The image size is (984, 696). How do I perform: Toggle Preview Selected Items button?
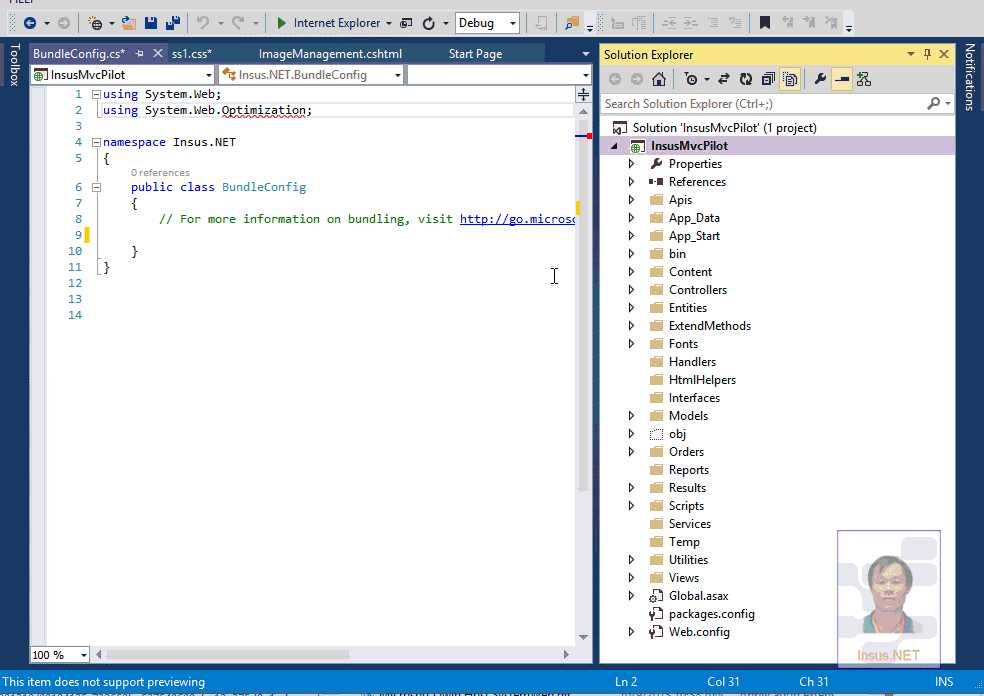(x=842, y=79)
